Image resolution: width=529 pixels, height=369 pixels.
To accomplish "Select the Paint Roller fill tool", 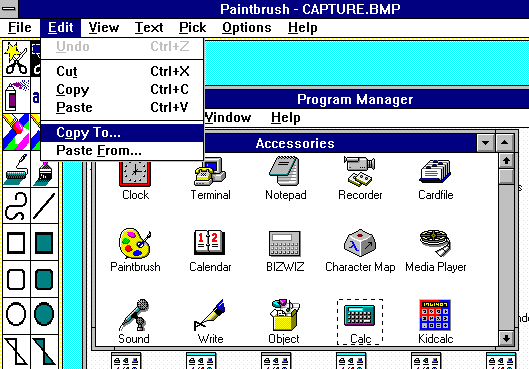I will pyautogui.click(x=16, y=169).
